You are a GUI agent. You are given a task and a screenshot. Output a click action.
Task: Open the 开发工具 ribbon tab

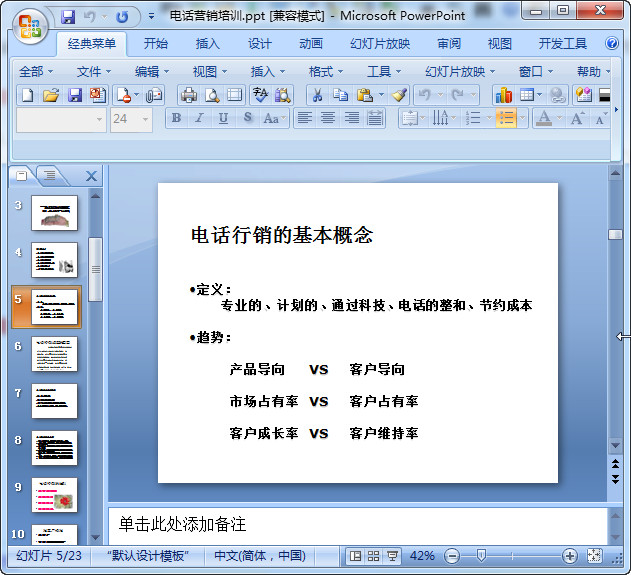coord(563,43)
